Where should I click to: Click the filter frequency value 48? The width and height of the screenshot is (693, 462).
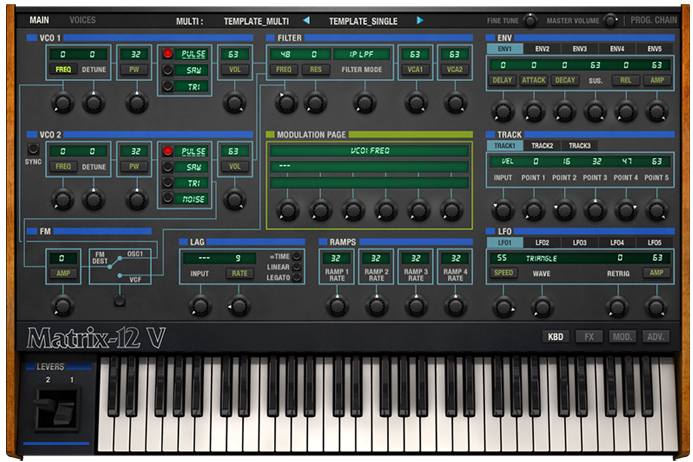286,54
